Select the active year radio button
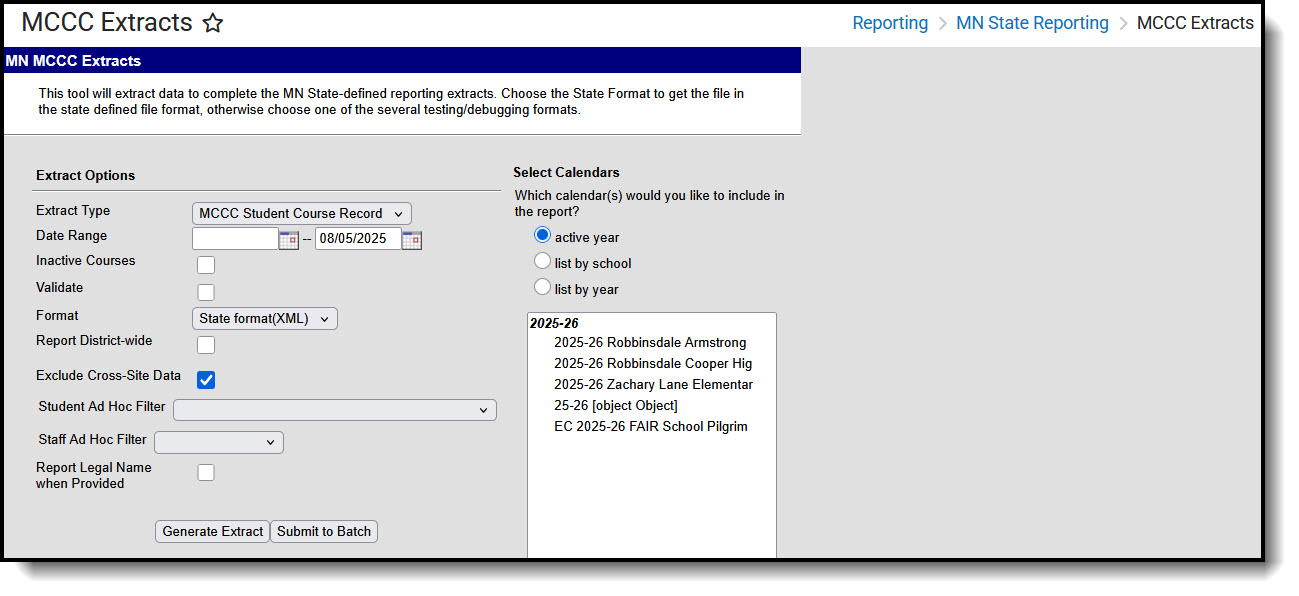The height and width of the screenshot is (596, 1299). (x=543, y=236)
